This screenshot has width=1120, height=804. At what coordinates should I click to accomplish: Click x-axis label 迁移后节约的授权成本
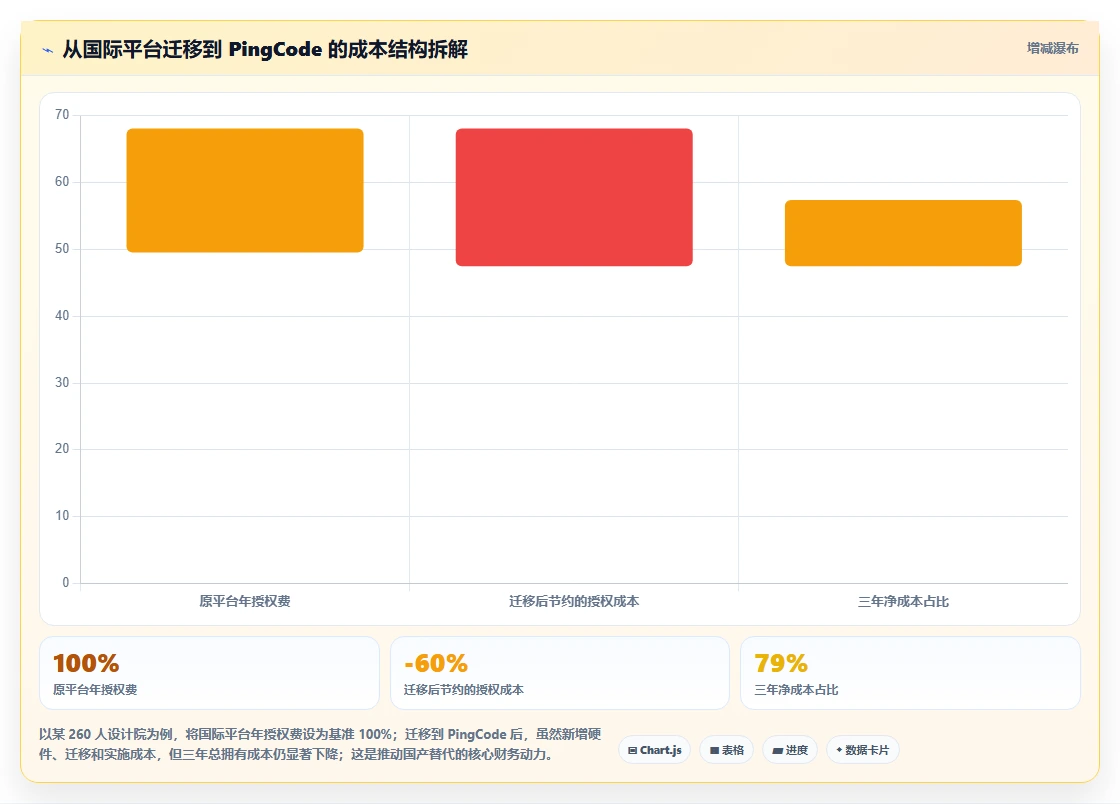tap(574, 601)
